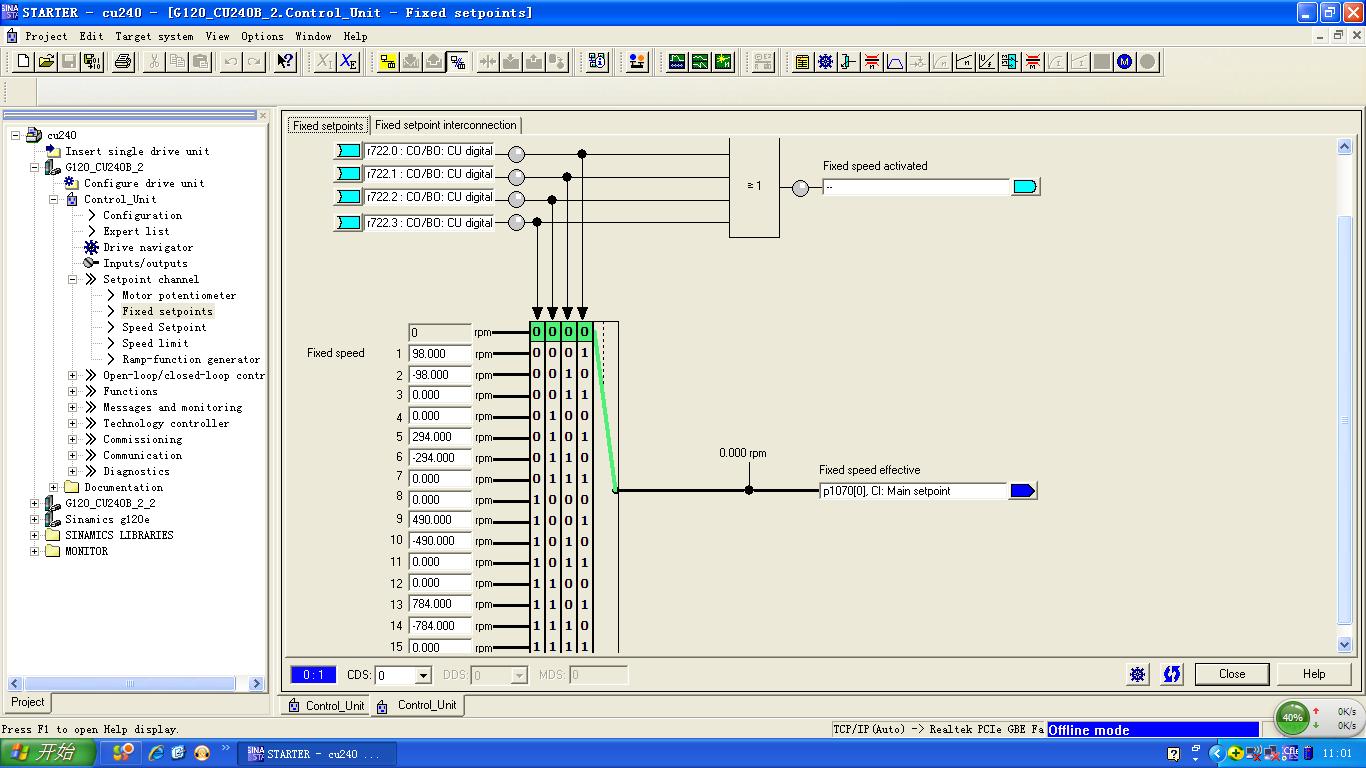Click the Offline mode status bar indicator
This screenshot has width=1366, height=768.
coord(1153,730)
